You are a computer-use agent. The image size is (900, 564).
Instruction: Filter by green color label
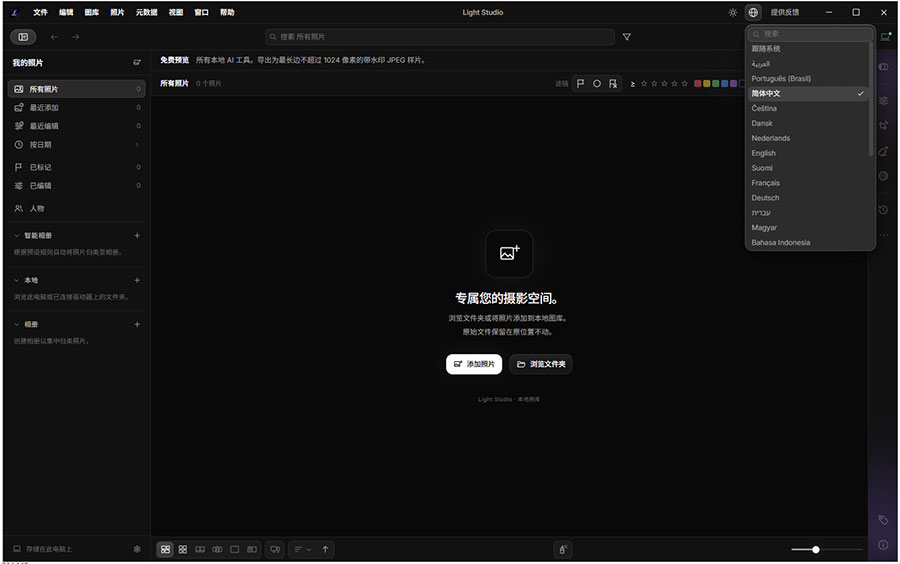tap(716, 84)
